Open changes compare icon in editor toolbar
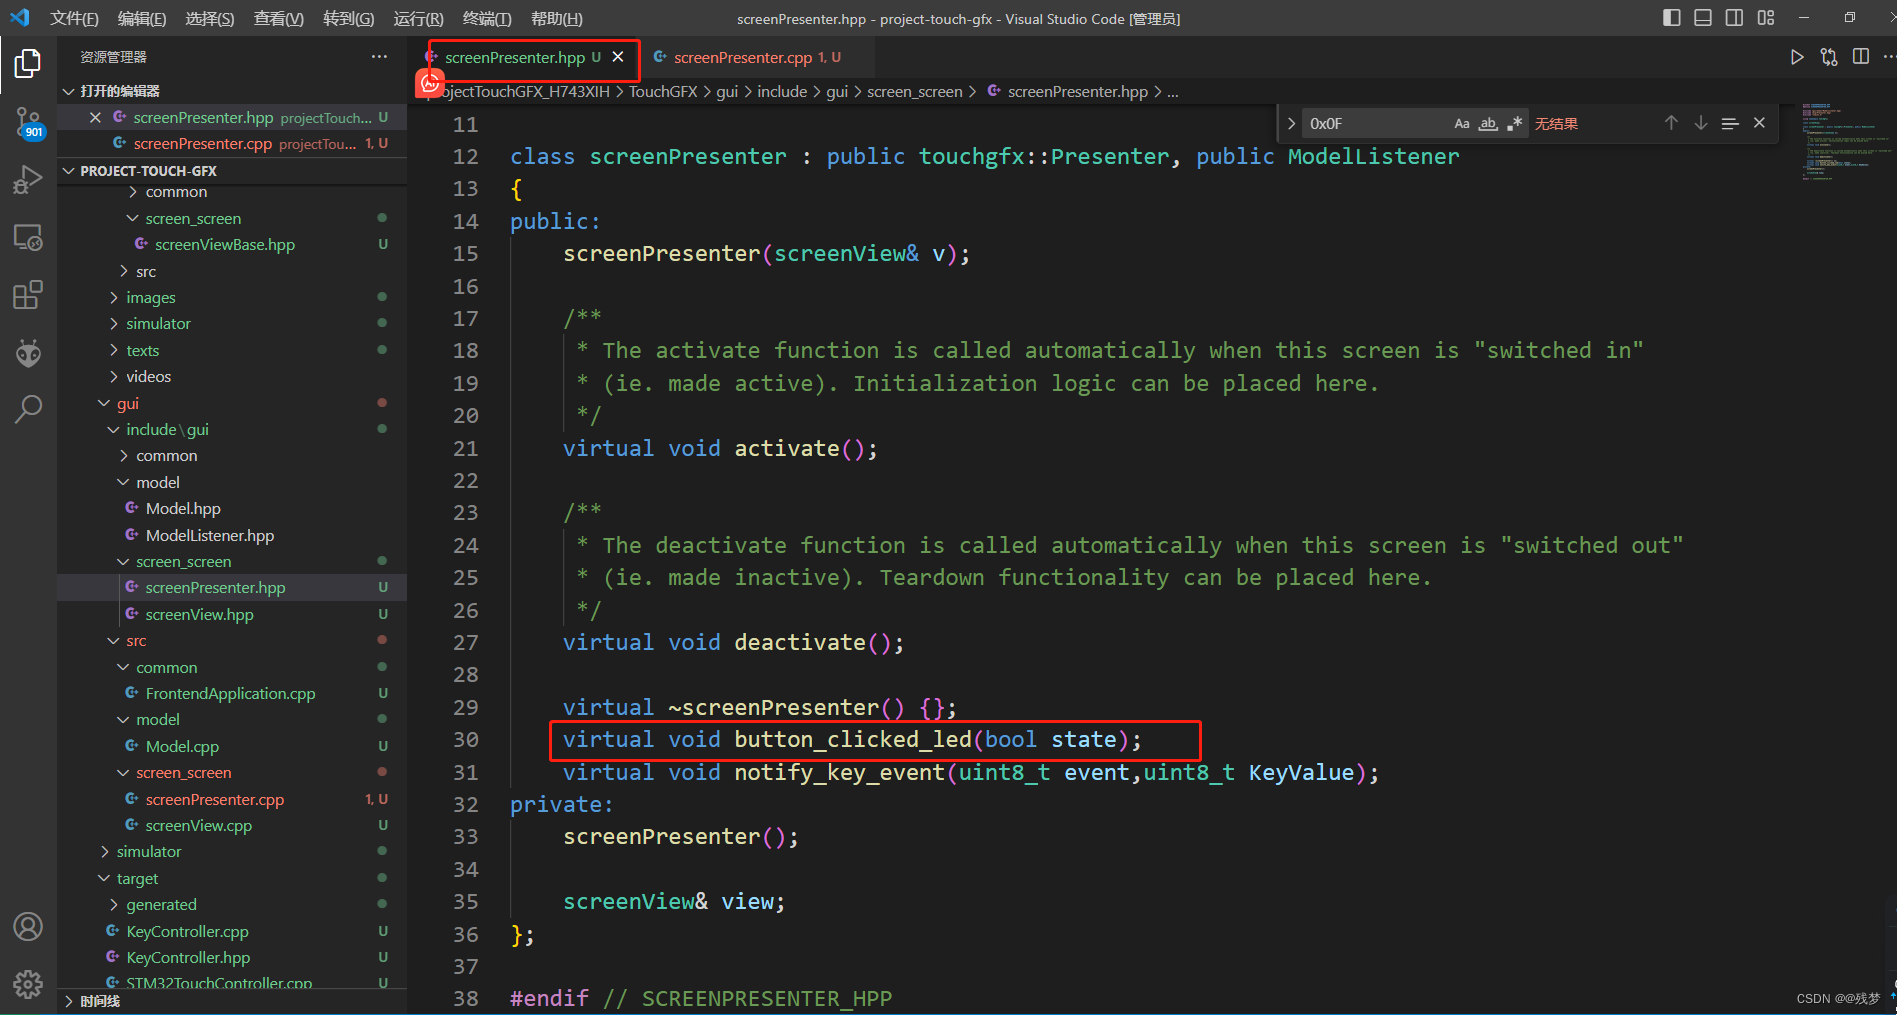 [x=1829, y=57]
